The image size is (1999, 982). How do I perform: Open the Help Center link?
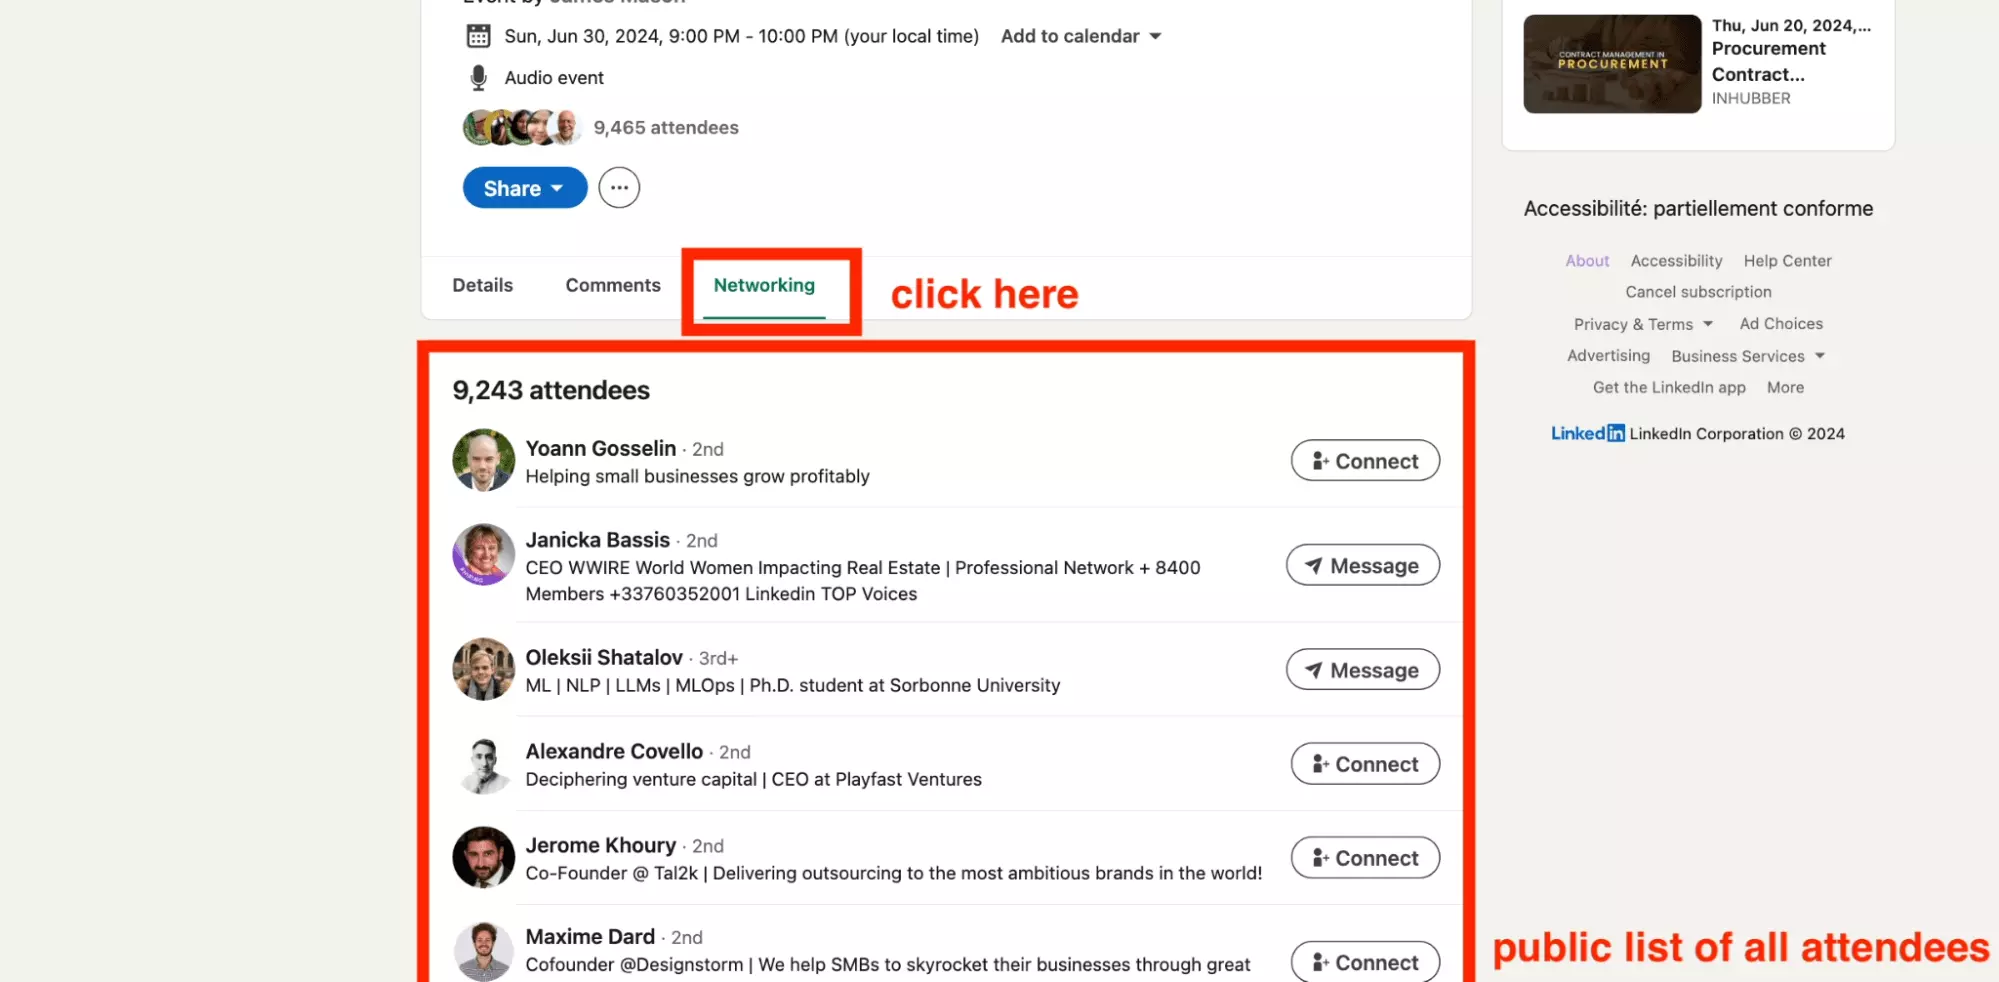click(1787, 261)
